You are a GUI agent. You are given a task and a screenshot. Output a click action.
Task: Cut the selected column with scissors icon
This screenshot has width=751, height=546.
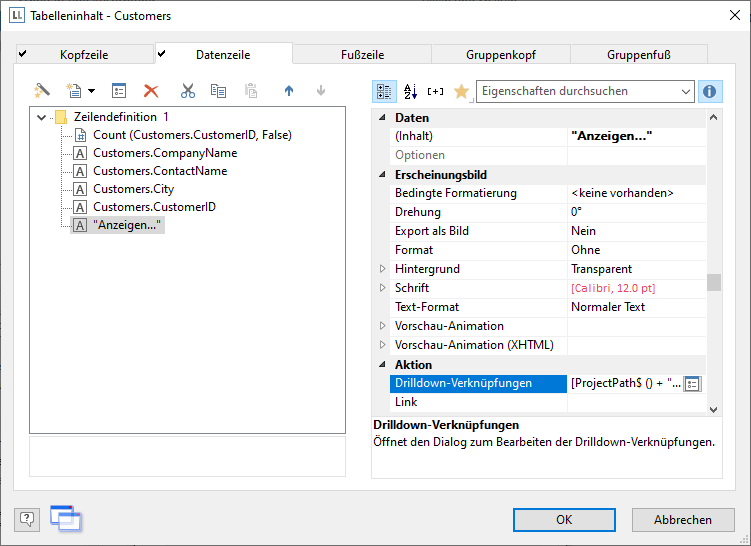coord(188,91)
